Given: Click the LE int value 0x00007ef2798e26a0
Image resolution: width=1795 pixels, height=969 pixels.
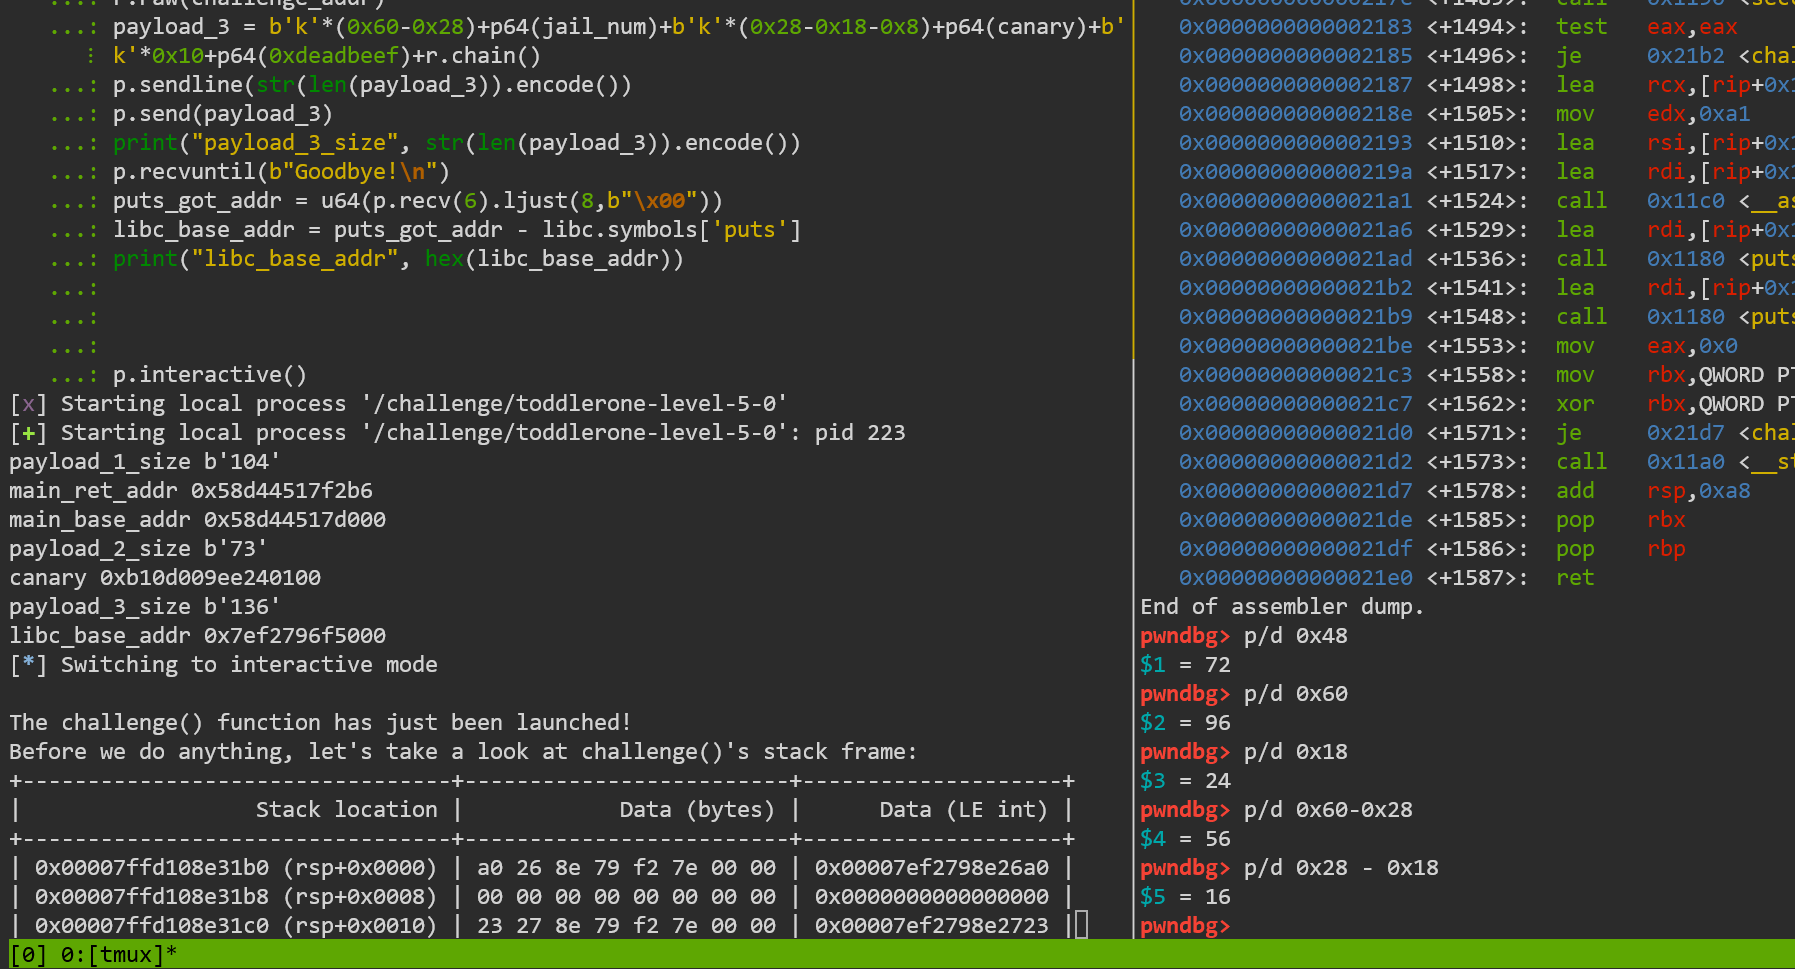Looking at the screenshot, I should pos(932,868).
